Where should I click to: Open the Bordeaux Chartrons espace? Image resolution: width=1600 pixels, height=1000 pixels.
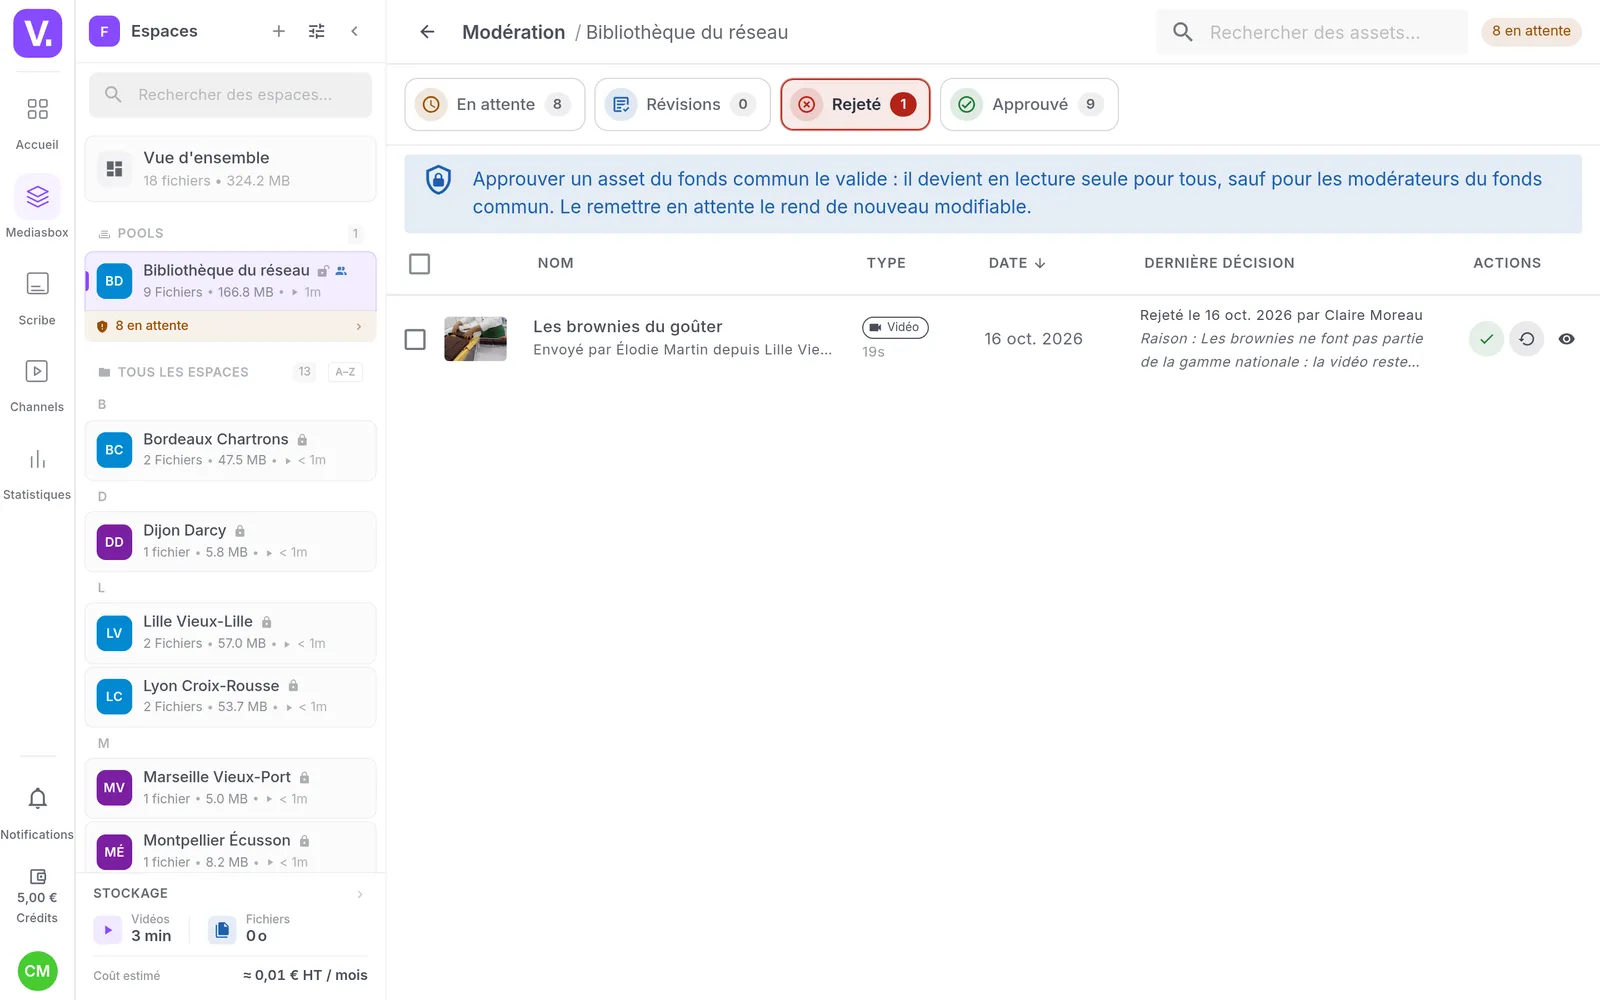pos(231,450)
